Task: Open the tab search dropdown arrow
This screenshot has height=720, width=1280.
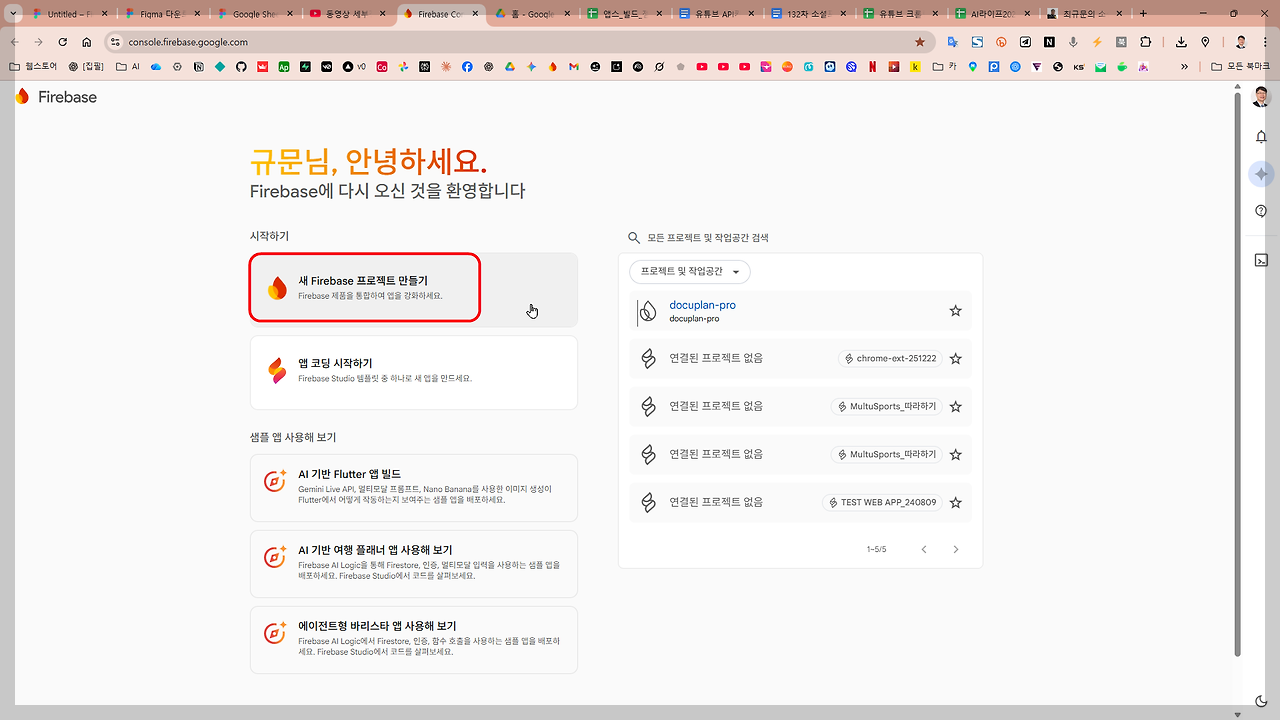Action: tap(13, 14)
